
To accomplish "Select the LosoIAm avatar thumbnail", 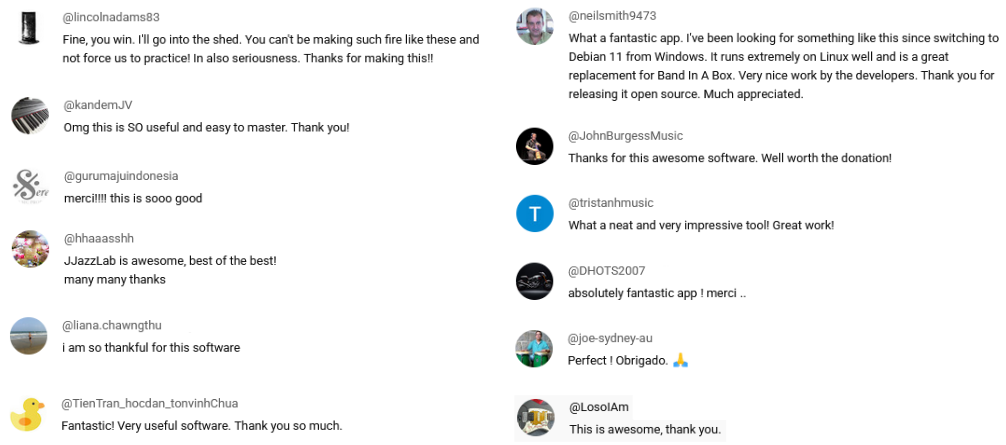I will pos(535,417).
